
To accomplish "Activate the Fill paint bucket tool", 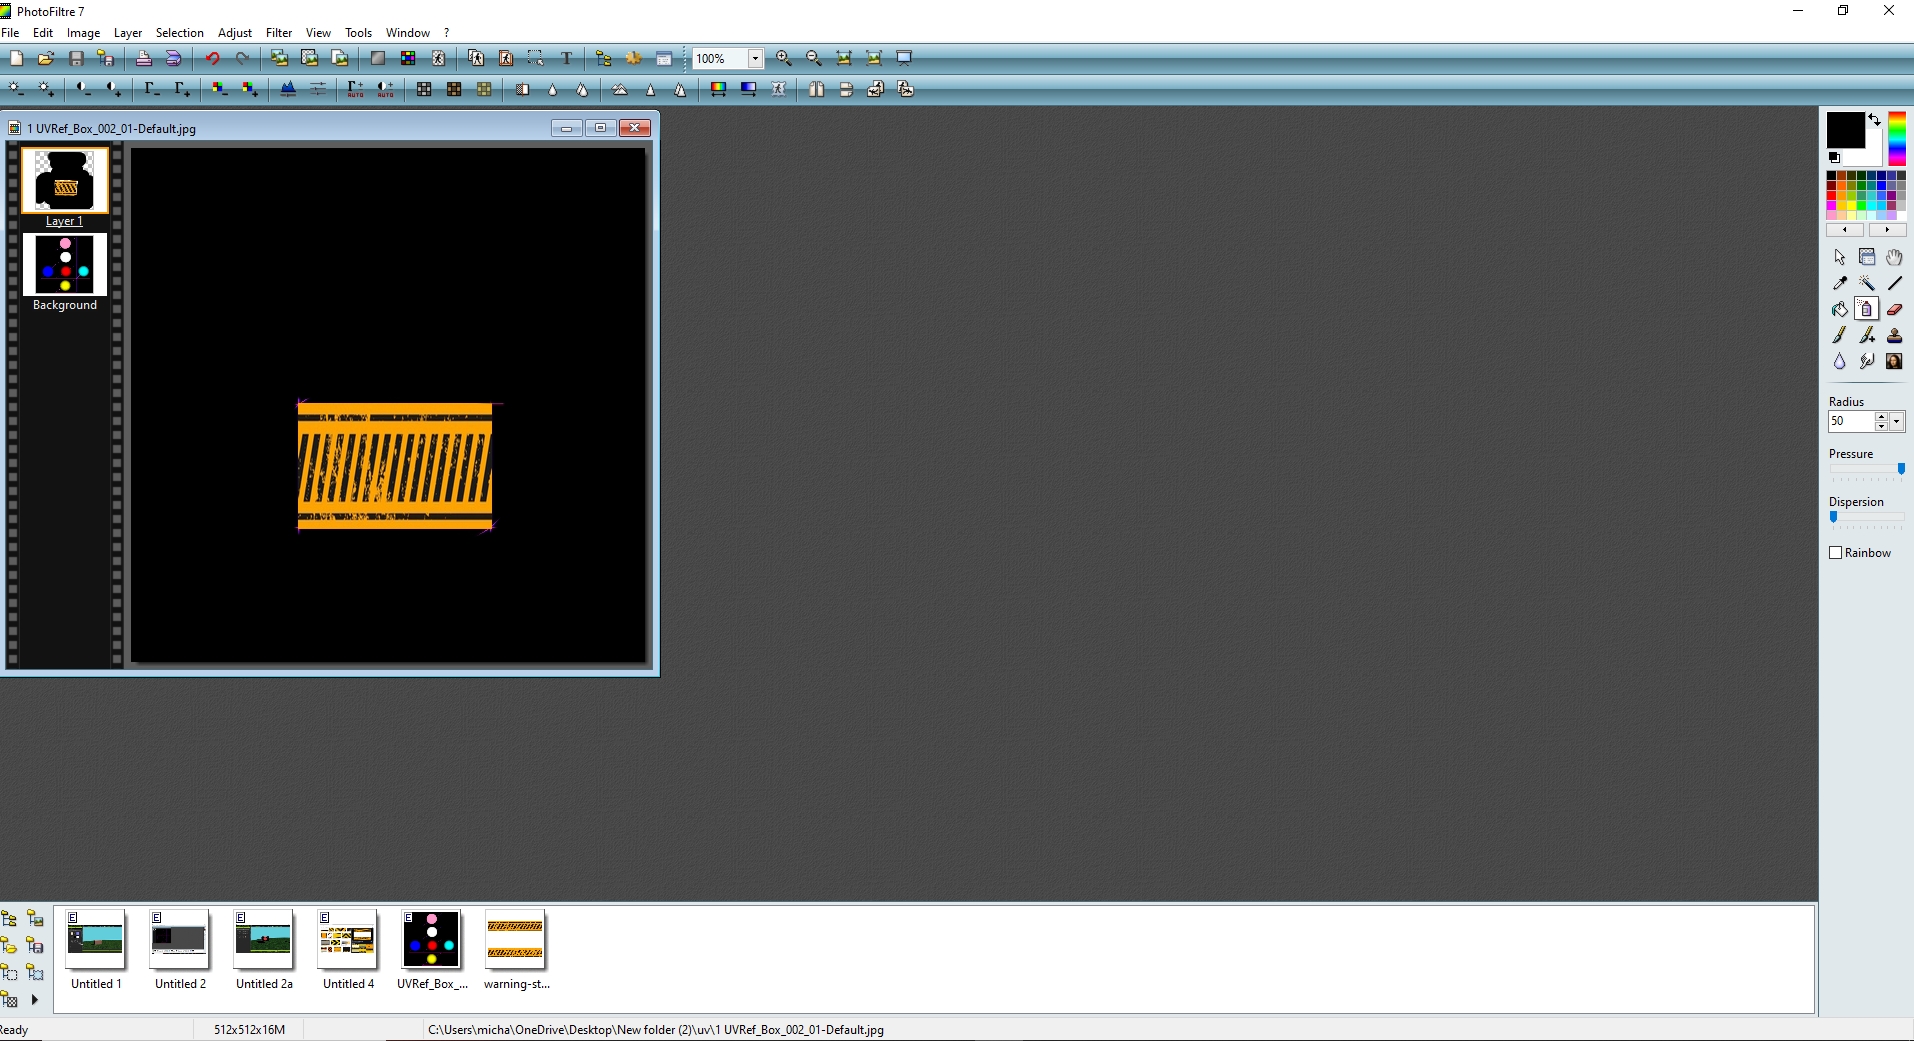I will tap(1840, 310).
